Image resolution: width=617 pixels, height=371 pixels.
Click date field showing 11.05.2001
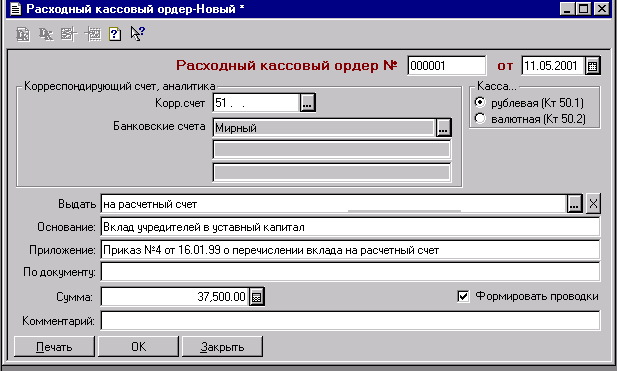[553, 66]
